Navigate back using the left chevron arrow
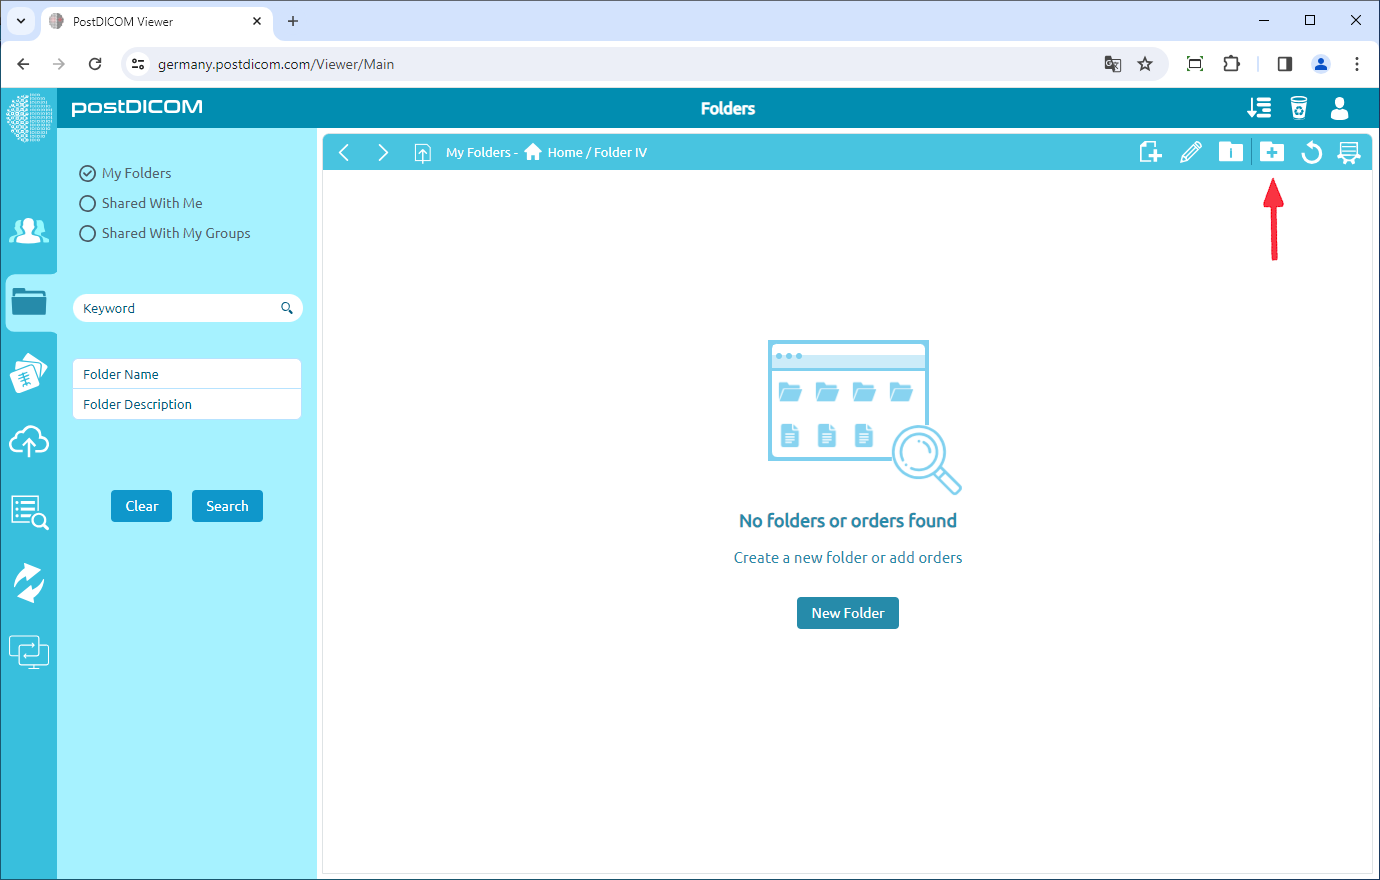 (x=344, y=152)
